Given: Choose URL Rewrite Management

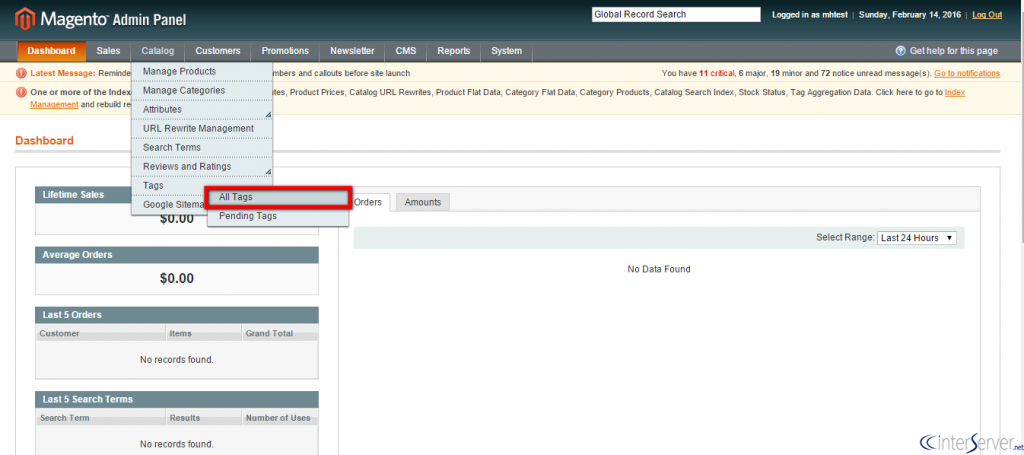Looking at the screenshot, I should click(202, 129).
